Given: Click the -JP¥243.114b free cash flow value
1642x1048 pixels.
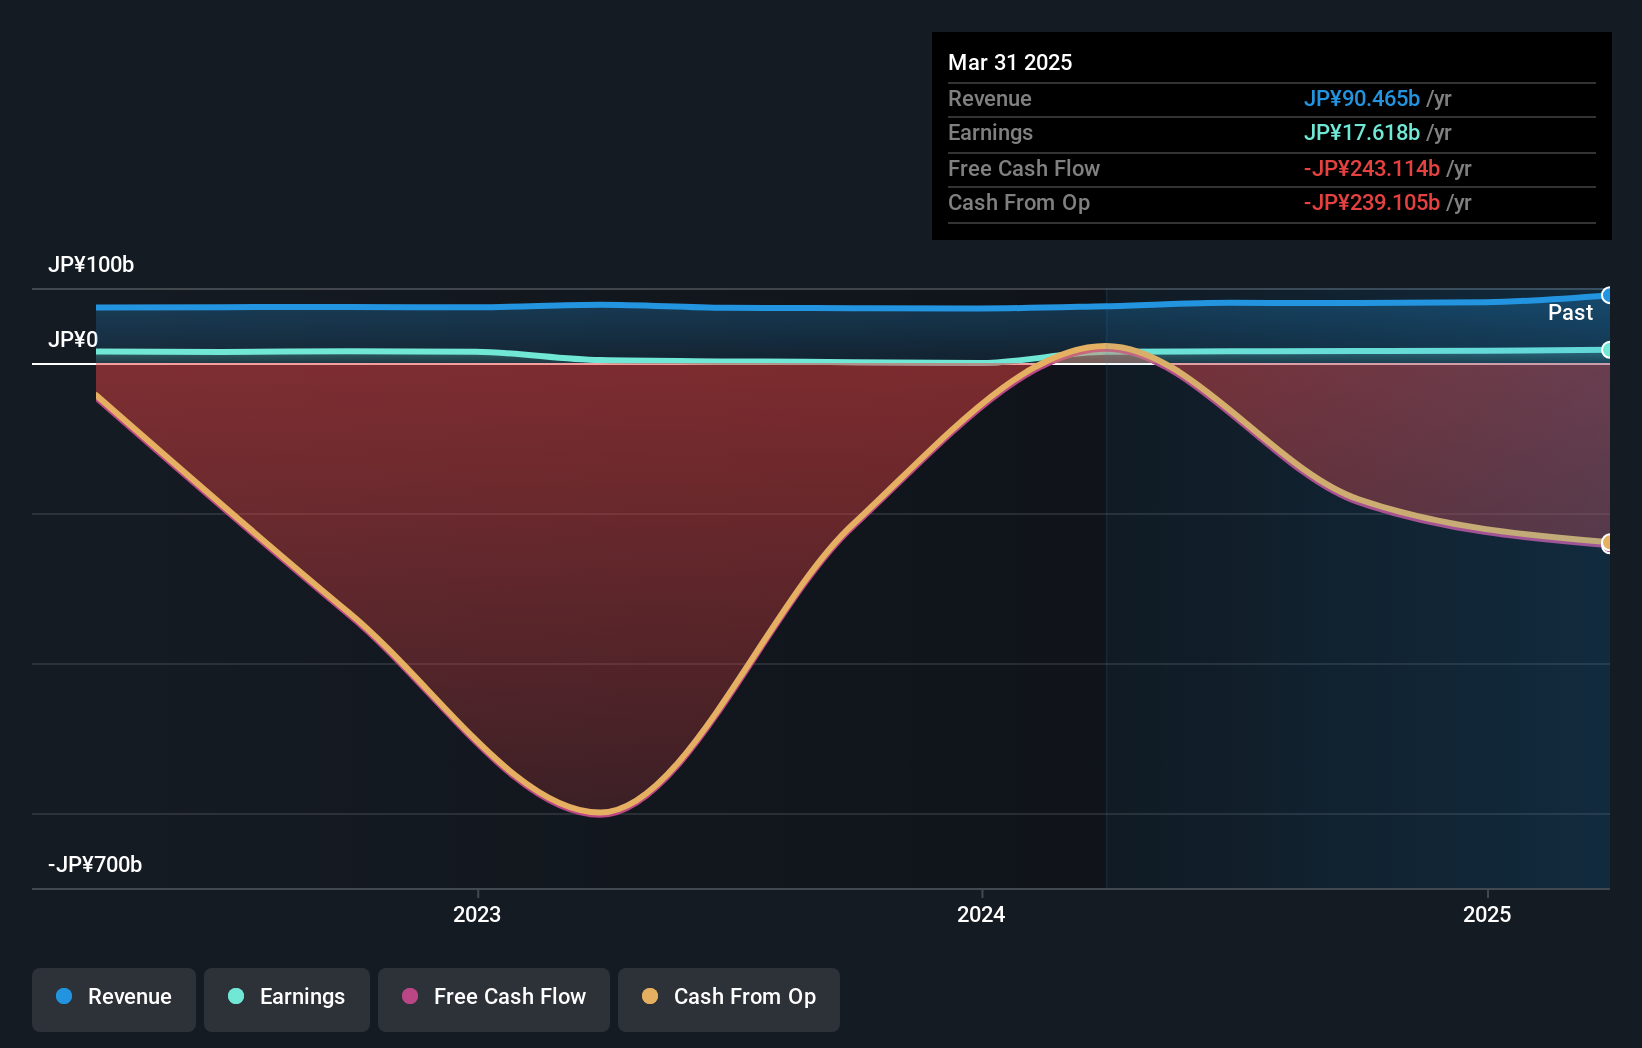Looking at the screenshot, I should [x=1372, y=168].
